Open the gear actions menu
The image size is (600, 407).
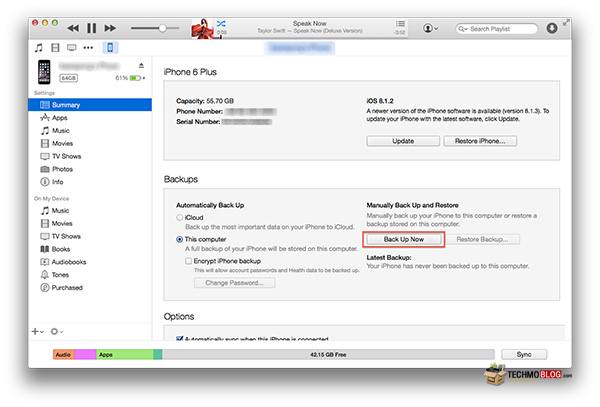57,331
